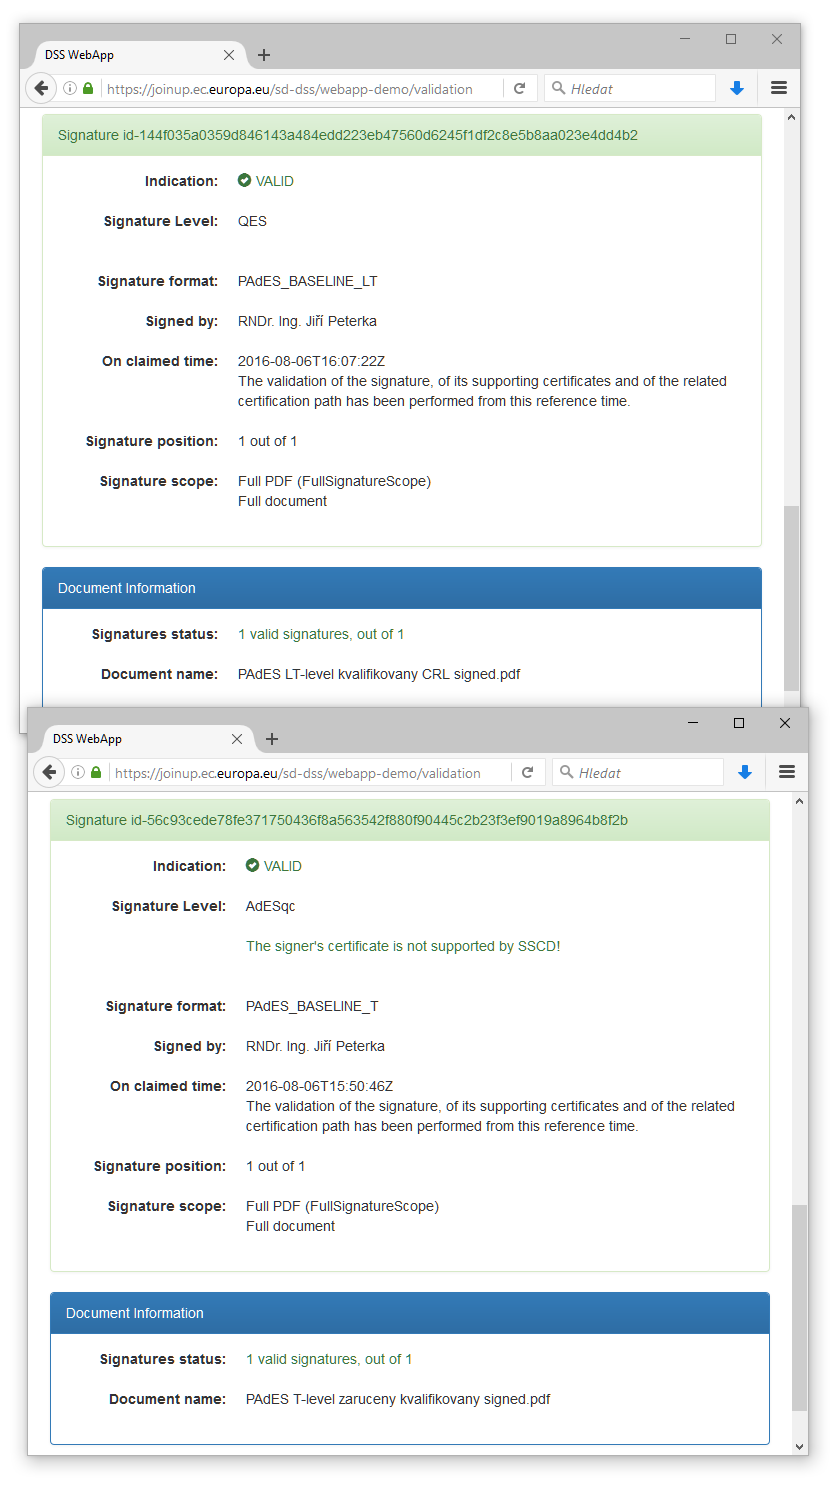Click claimed time 2016-08-06T16:07:22Z
The width and height of the screenshot is (840, 1486).
[x=311, y=361]
